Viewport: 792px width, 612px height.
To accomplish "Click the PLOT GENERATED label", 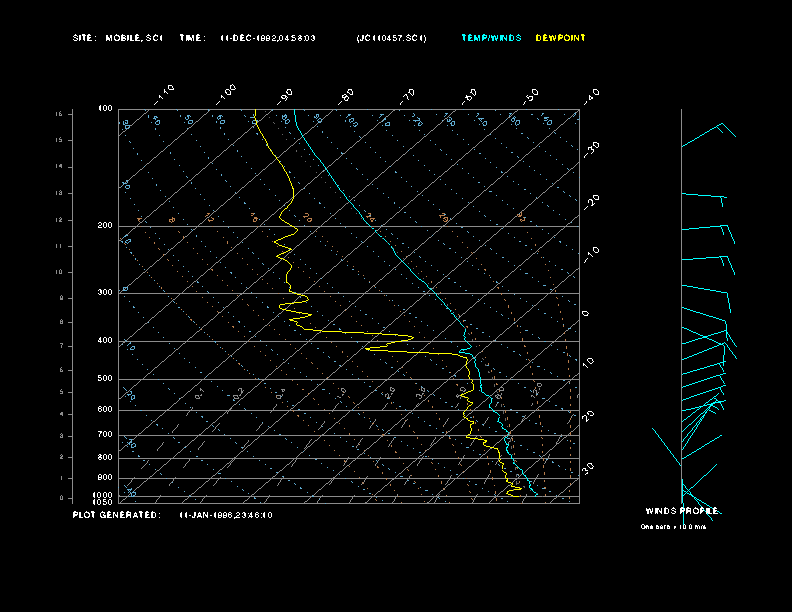I will click(115, 515).
